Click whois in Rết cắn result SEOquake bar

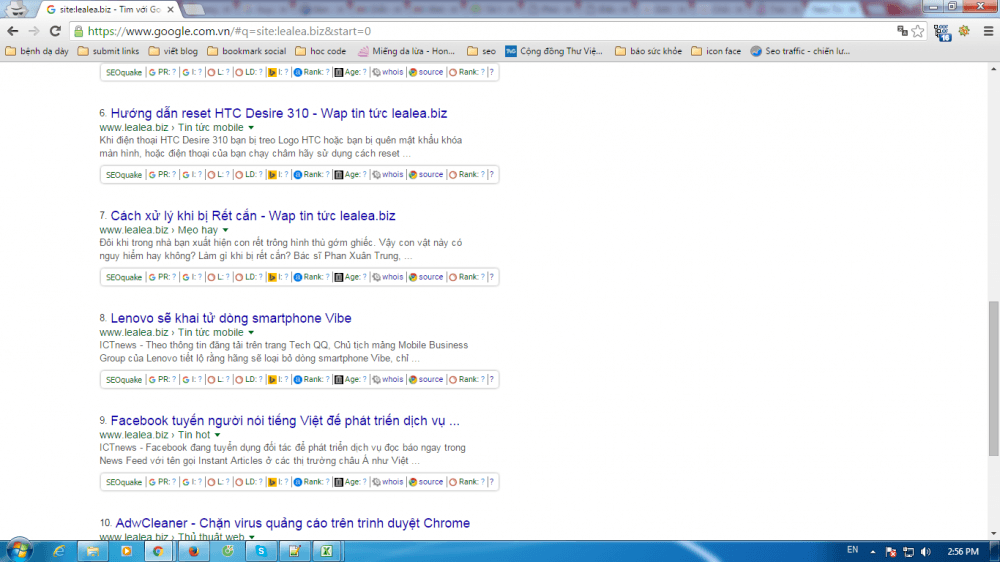(388, 277)
